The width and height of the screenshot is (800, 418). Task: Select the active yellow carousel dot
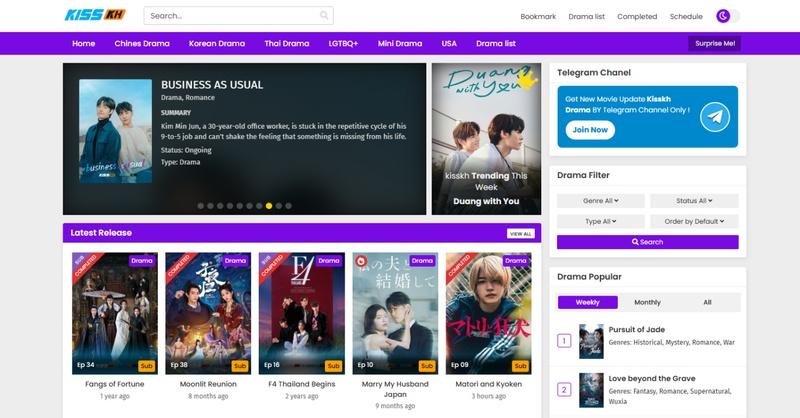coord(269,206)
